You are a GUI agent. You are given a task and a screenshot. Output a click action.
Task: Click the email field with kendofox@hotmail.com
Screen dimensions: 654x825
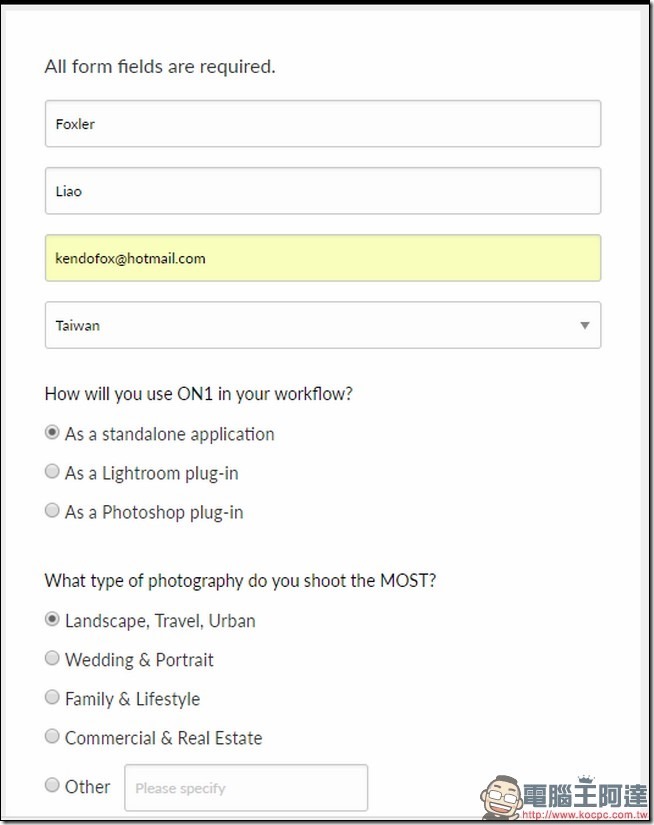click(x=323, y=258)
